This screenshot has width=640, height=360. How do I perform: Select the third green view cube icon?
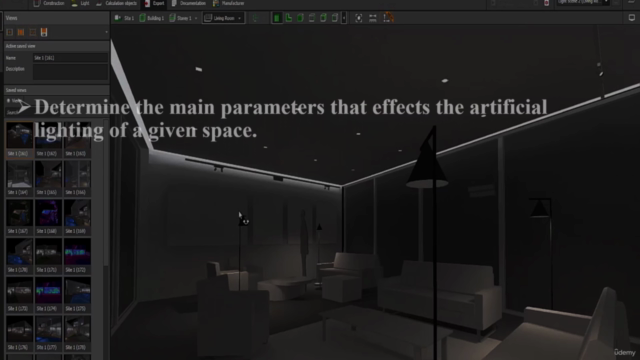click(300, 18)
